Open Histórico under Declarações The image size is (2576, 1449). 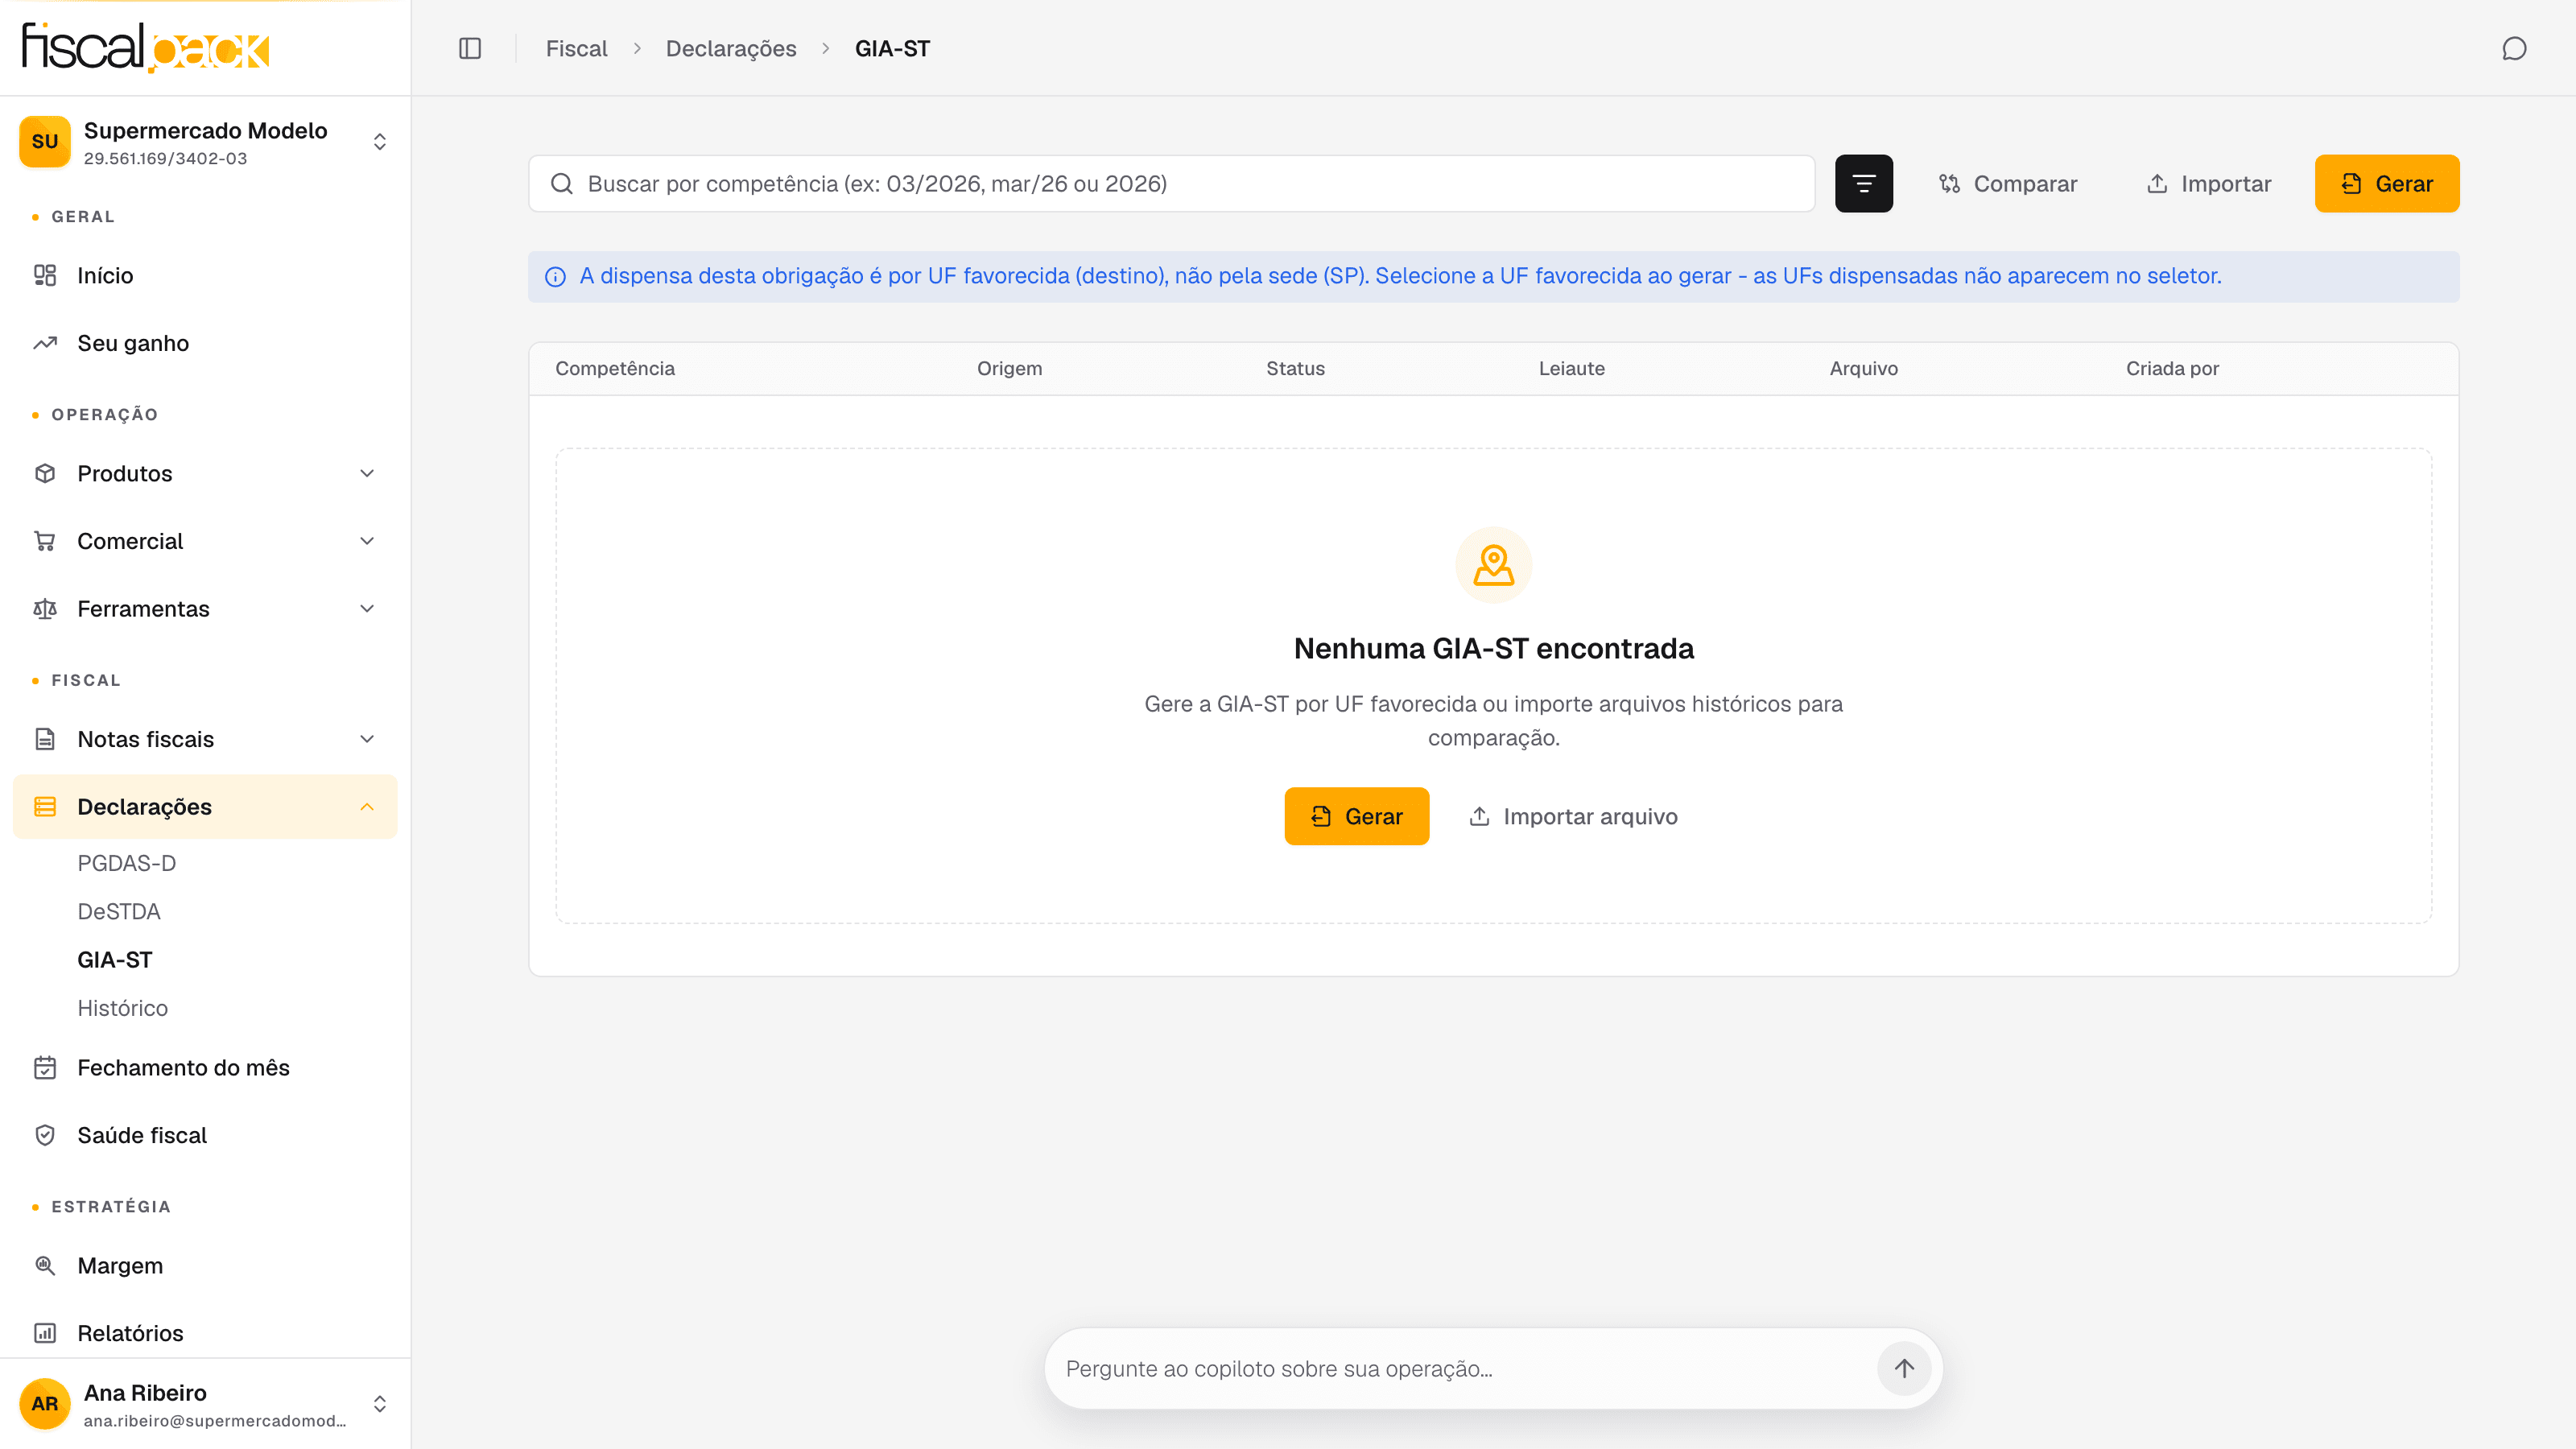click(123, 1008)
